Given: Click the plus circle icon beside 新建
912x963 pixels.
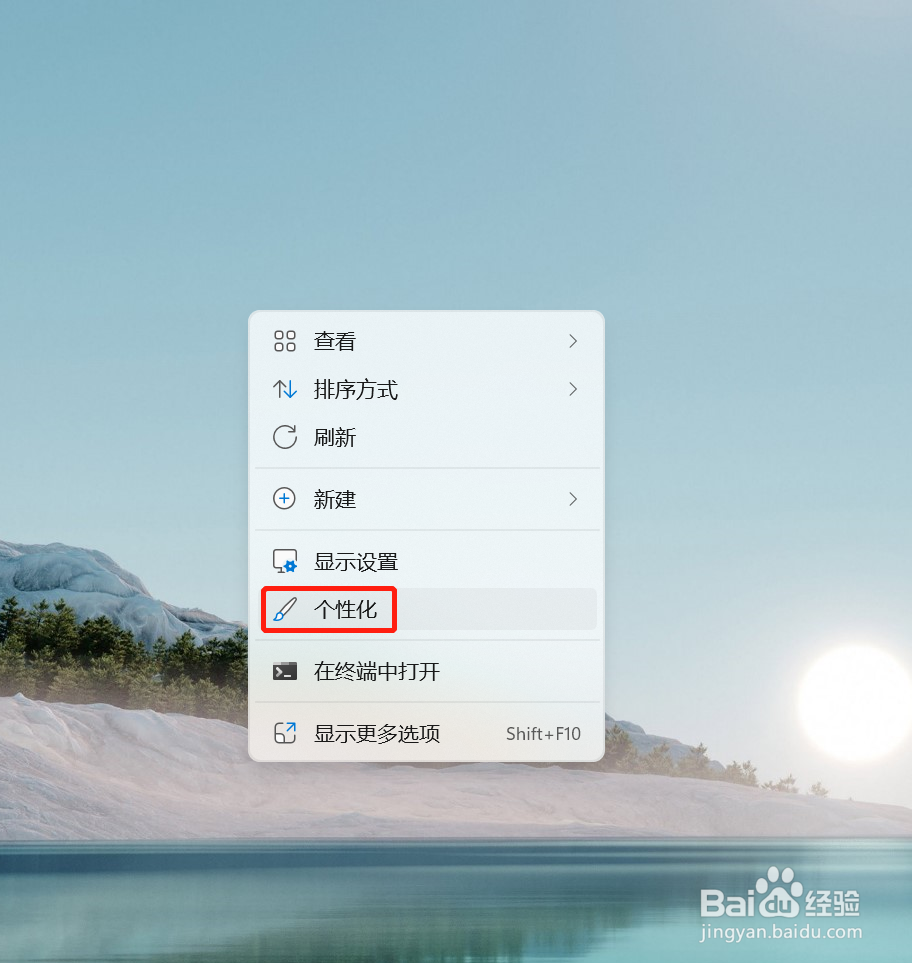Looking at the screenshot, I should point(284,499).
